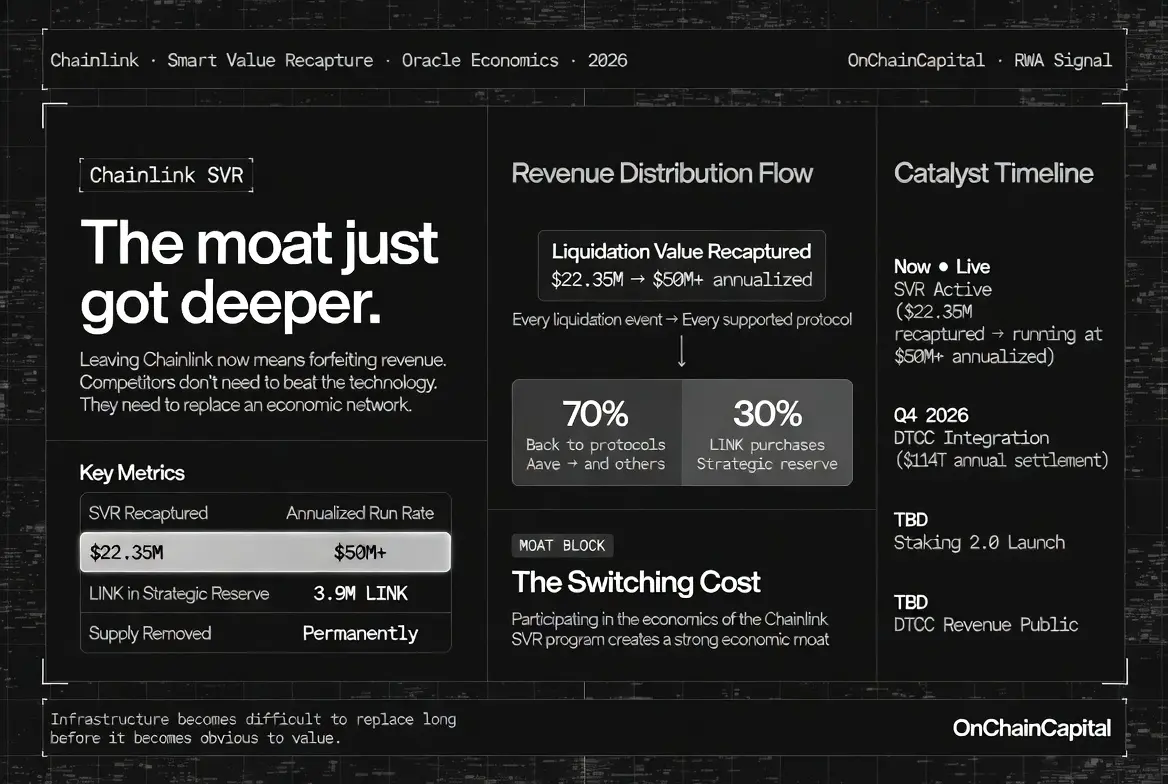Click the 'DTCC Integration' timeline text
Image resolution: width=1168 pixels, height=784 pixels.
971,437
